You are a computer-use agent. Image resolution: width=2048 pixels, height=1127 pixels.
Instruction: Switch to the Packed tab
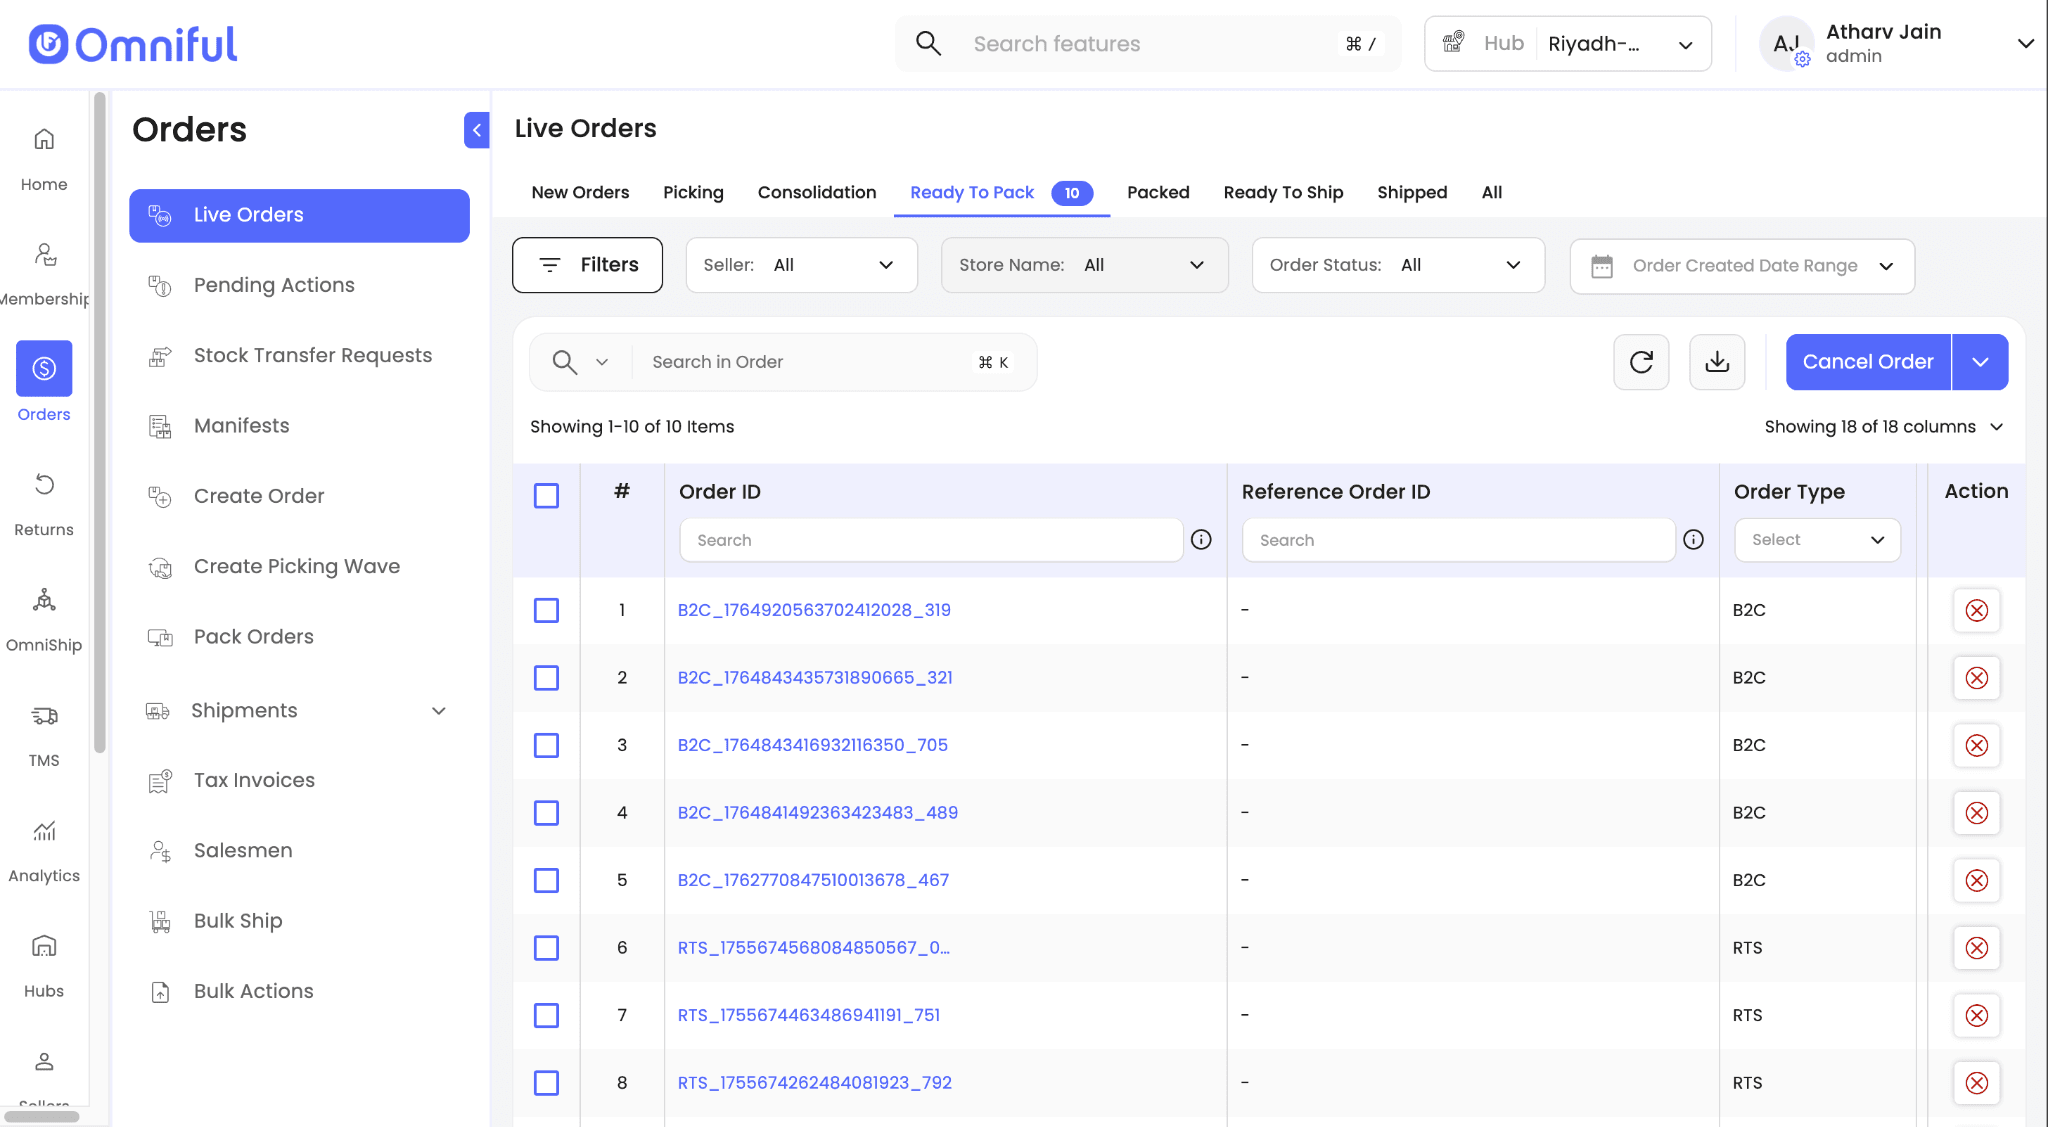pyautogui.click(x=1158, y=192)
